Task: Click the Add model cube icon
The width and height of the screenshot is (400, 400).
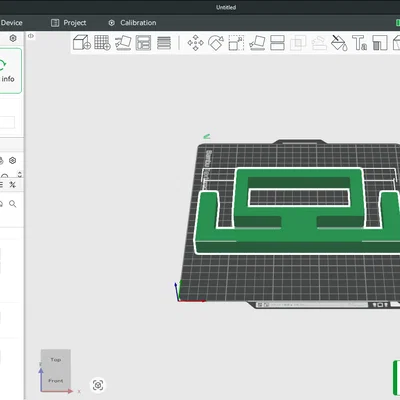Action: [x=82, y=43]
